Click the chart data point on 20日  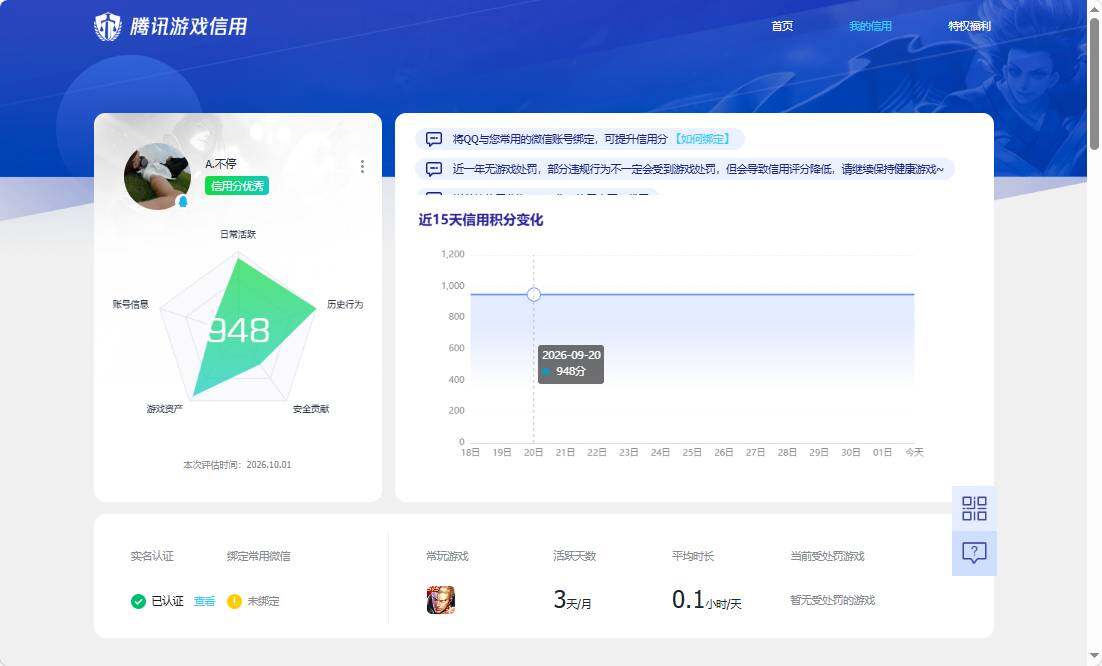(533, 294)
